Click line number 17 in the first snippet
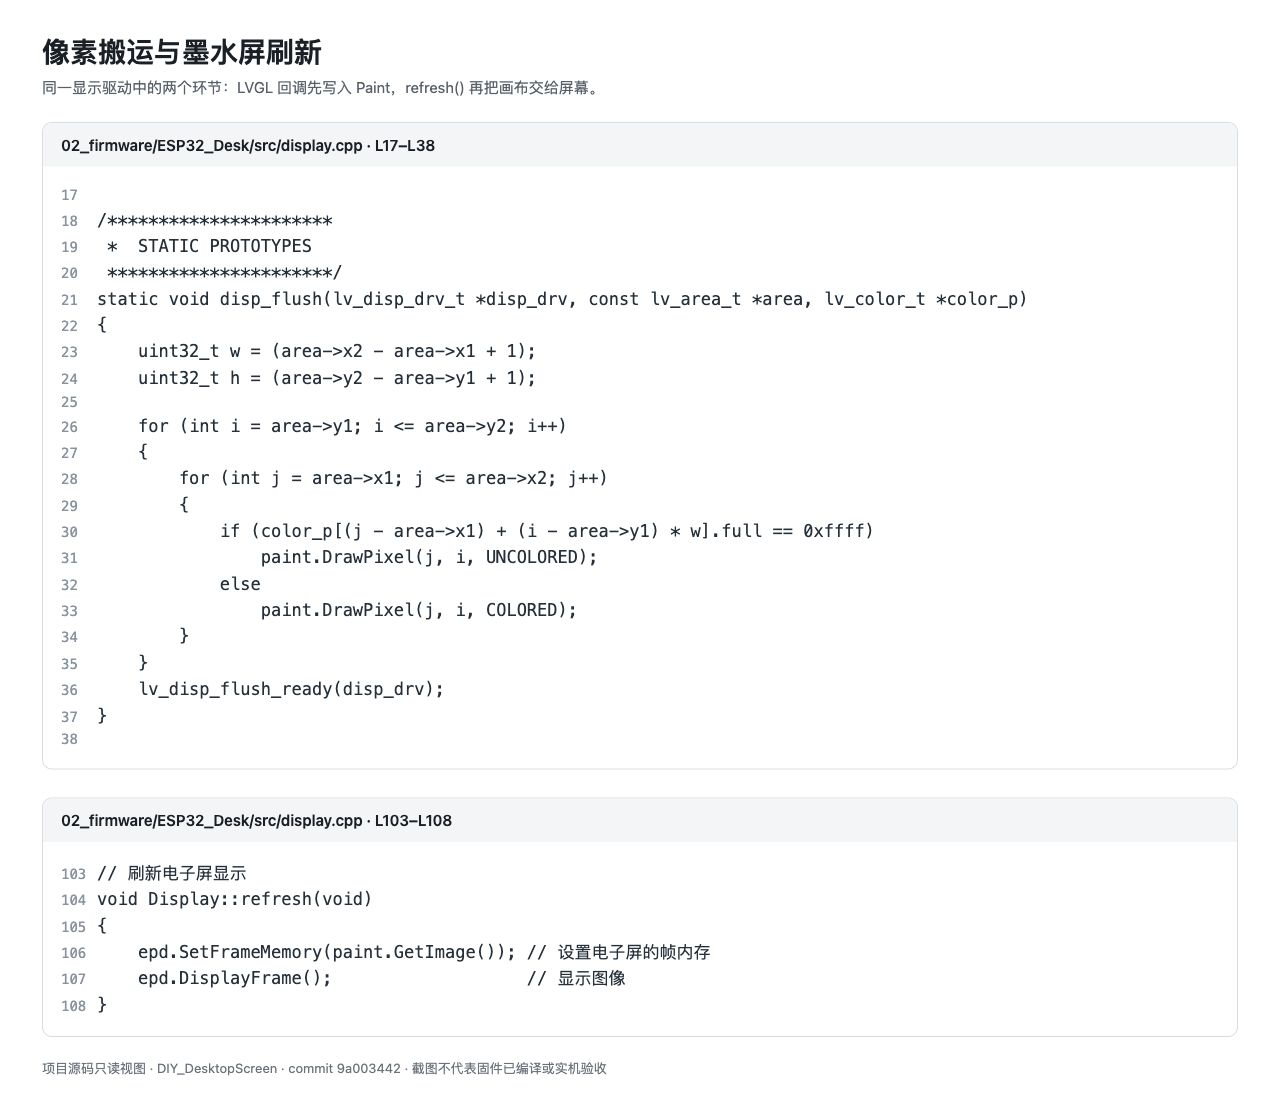Viewport: 1280px width, 1109px height. [69, 195]
